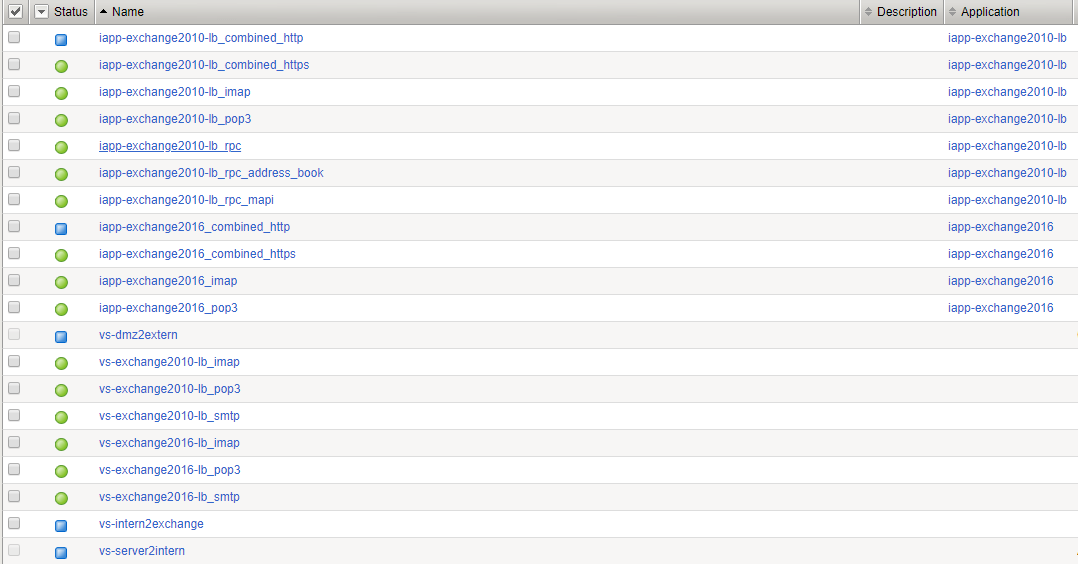This screenshot has width=1078, height=564.
Task: Click green status icon of iapp-exchange2010-lb_imap
Action: pyautogui.click(x=61, y=94)
